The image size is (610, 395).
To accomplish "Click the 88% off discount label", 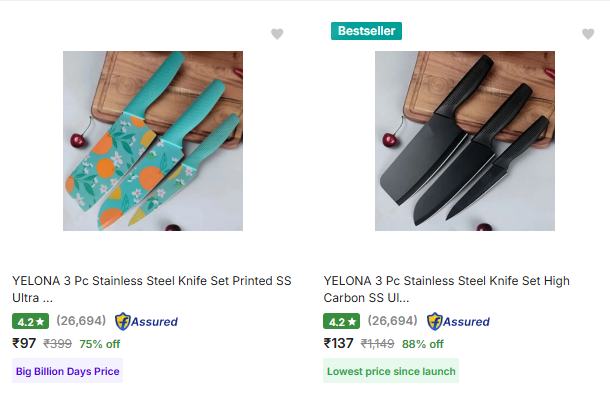I will coord(422,344).
